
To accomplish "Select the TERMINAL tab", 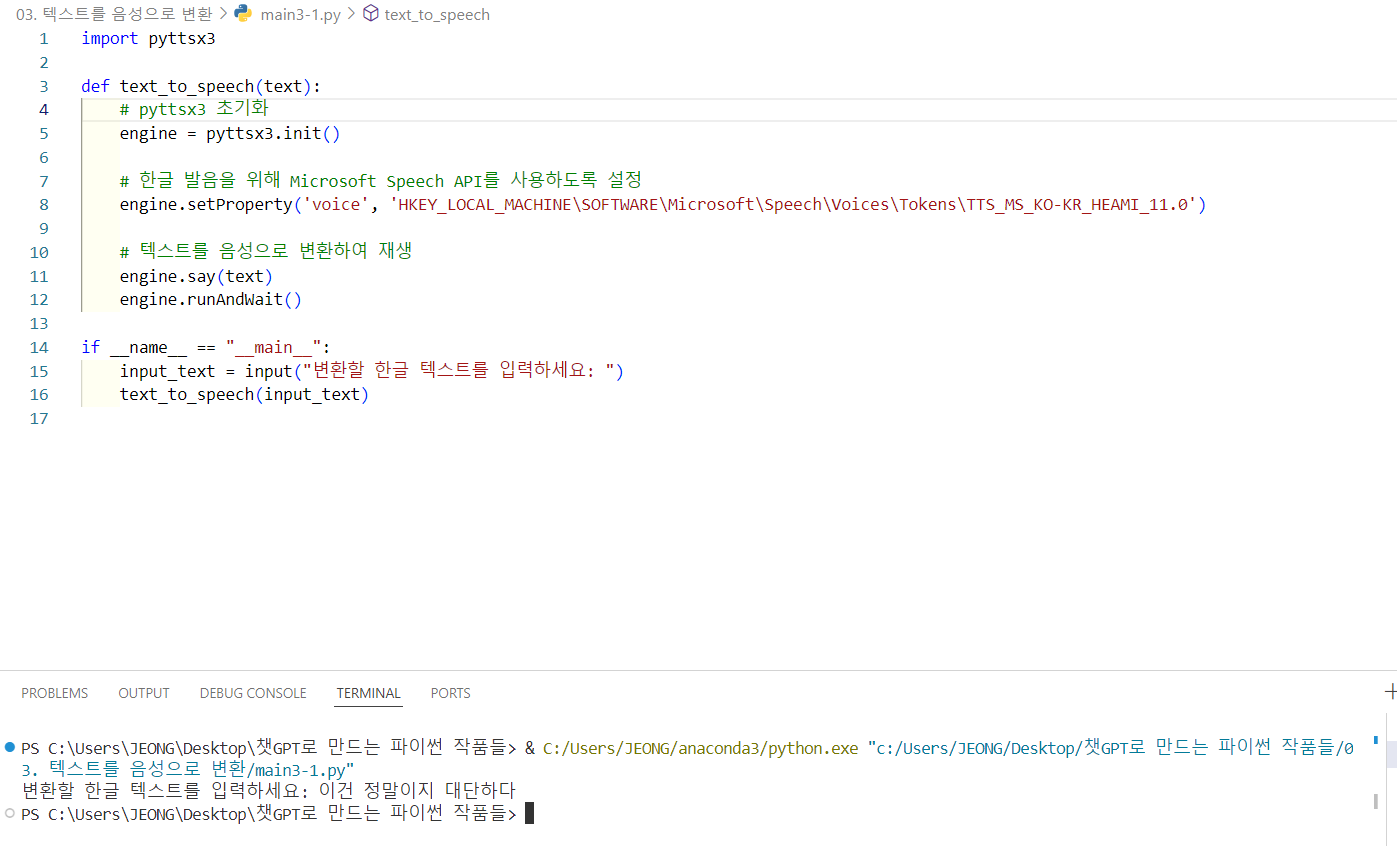I will point(368,693).
